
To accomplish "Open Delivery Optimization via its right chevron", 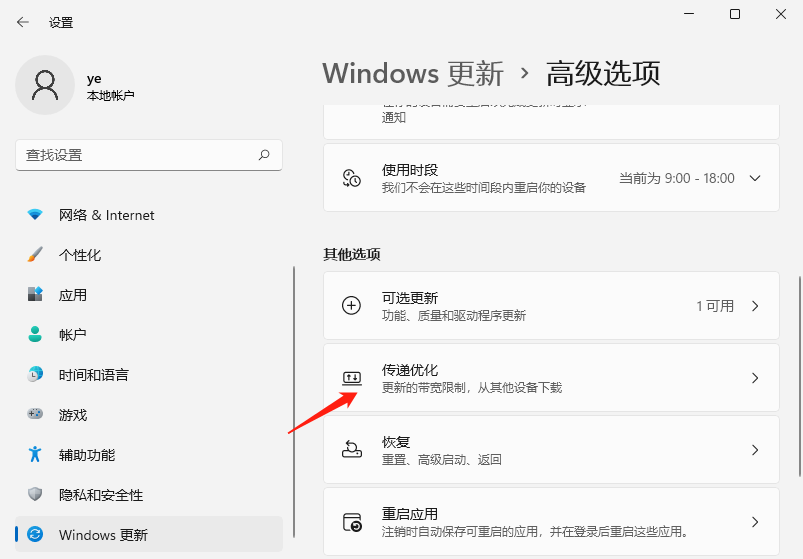I will coord(755,378).
